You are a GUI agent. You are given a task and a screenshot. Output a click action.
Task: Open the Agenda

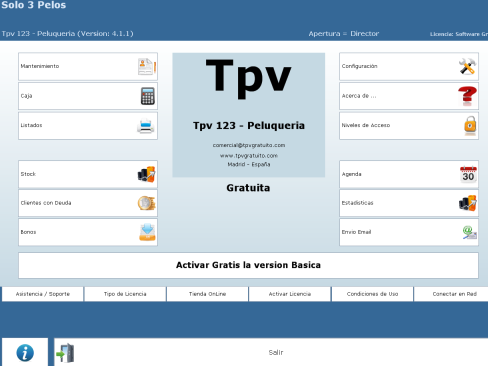[409, 174]
